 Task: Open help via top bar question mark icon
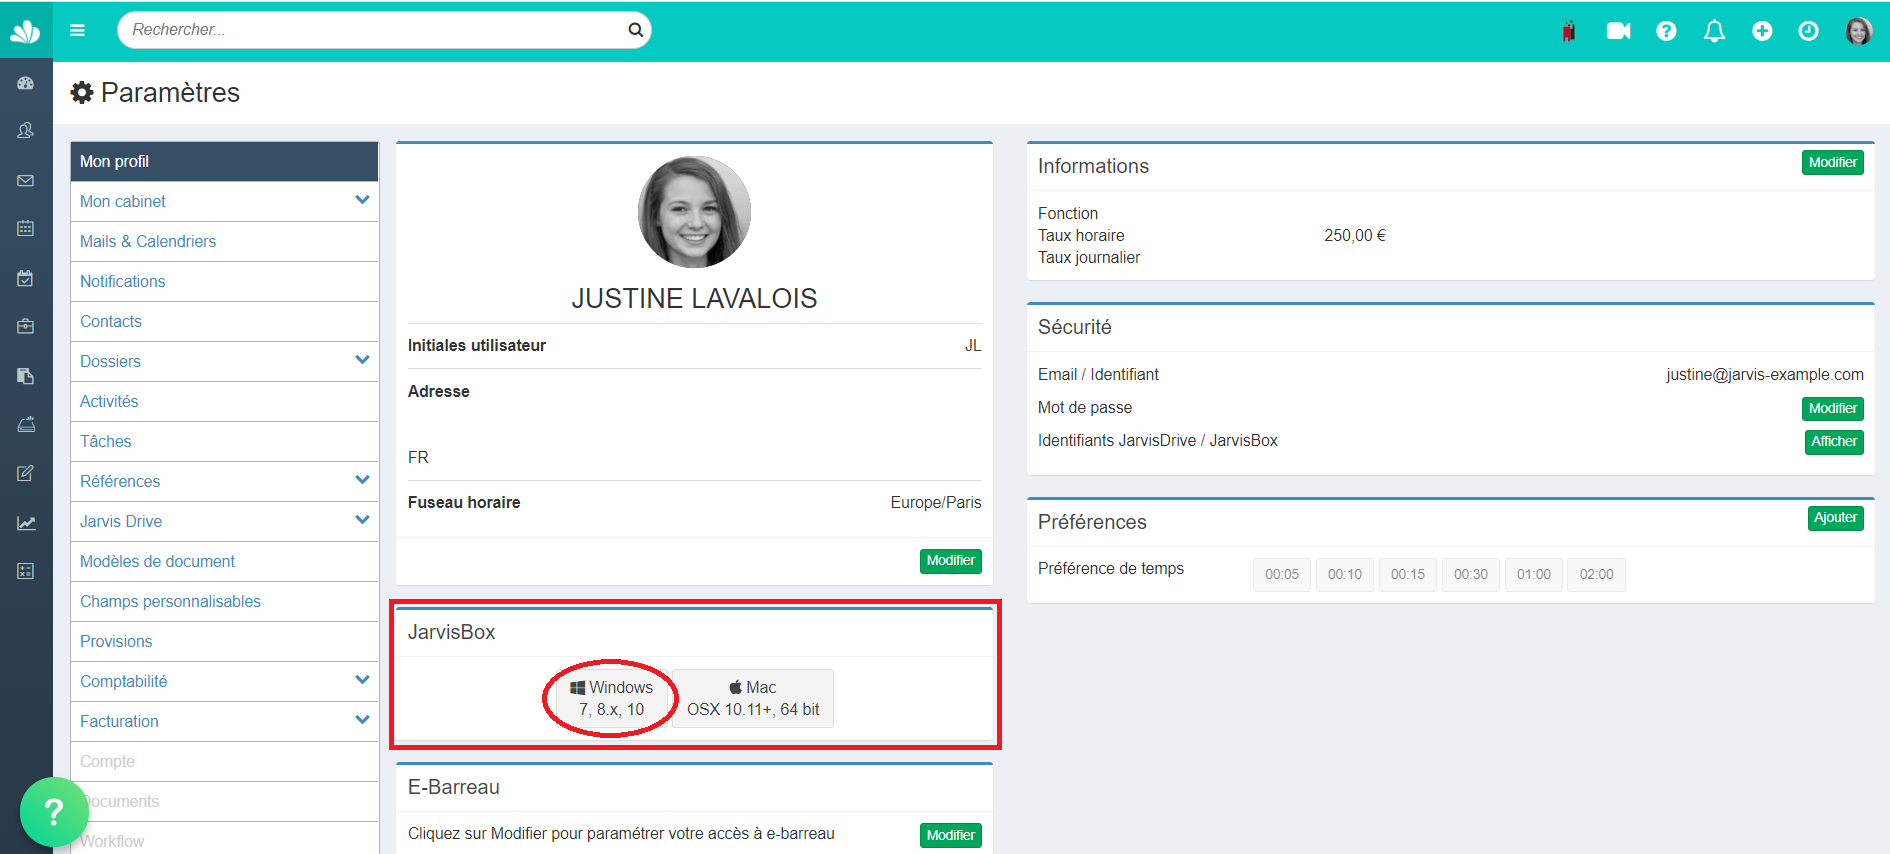(1666, 31)
